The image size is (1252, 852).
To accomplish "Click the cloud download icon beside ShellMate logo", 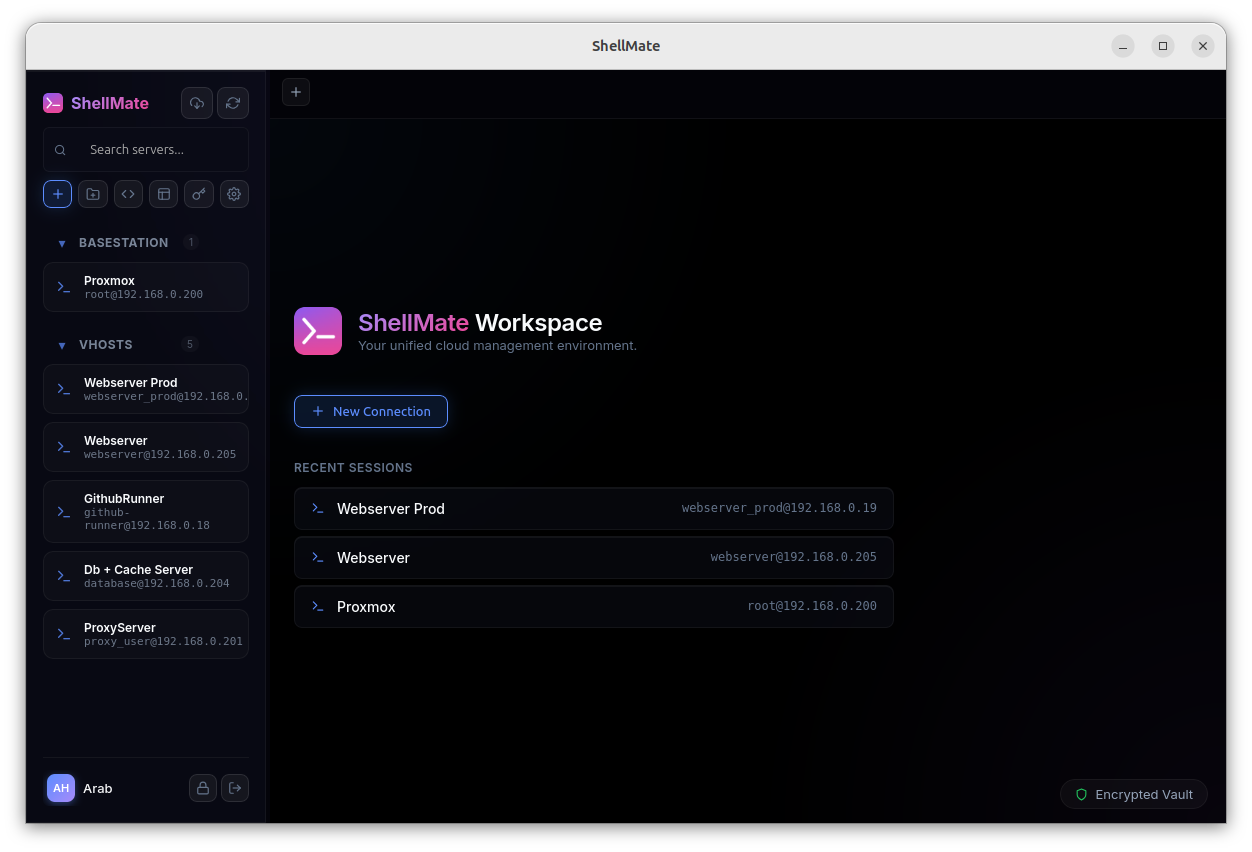I will [x=197, y=103].
